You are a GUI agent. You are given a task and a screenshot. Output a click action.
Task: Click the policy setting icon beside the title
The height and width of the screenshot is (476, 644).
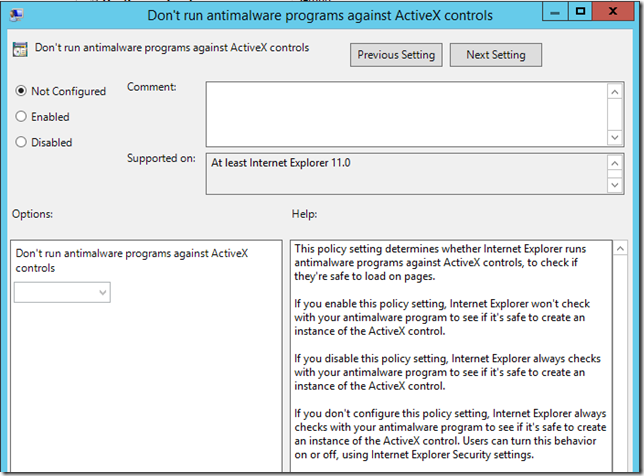20,49
